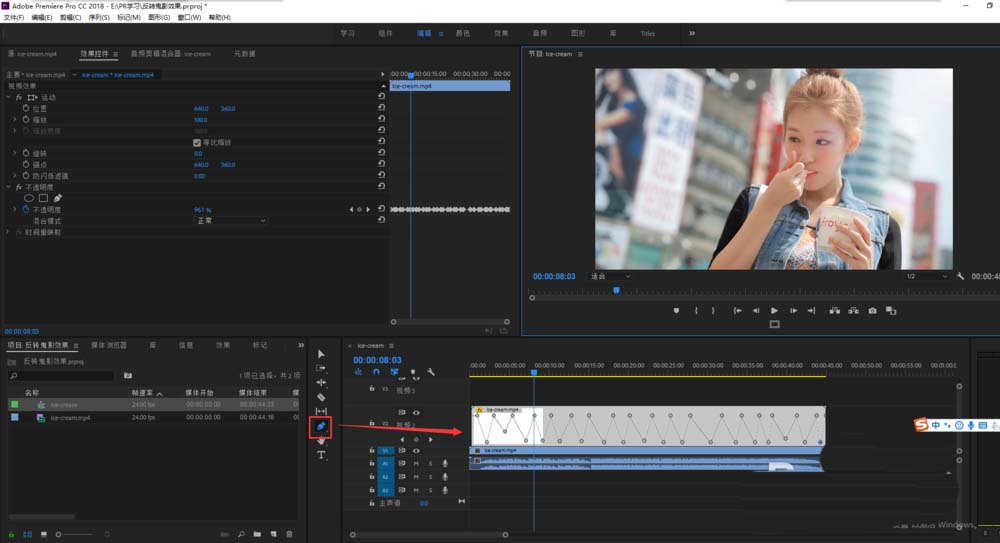Show more workspace tabs via double-chevron

pos(692,33)
